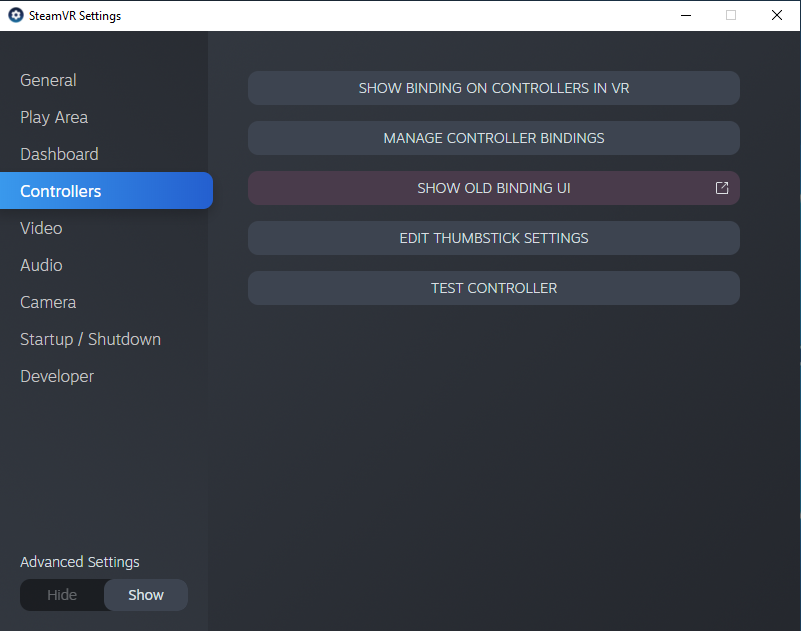Open the Camera settings tab

point(48,302)
